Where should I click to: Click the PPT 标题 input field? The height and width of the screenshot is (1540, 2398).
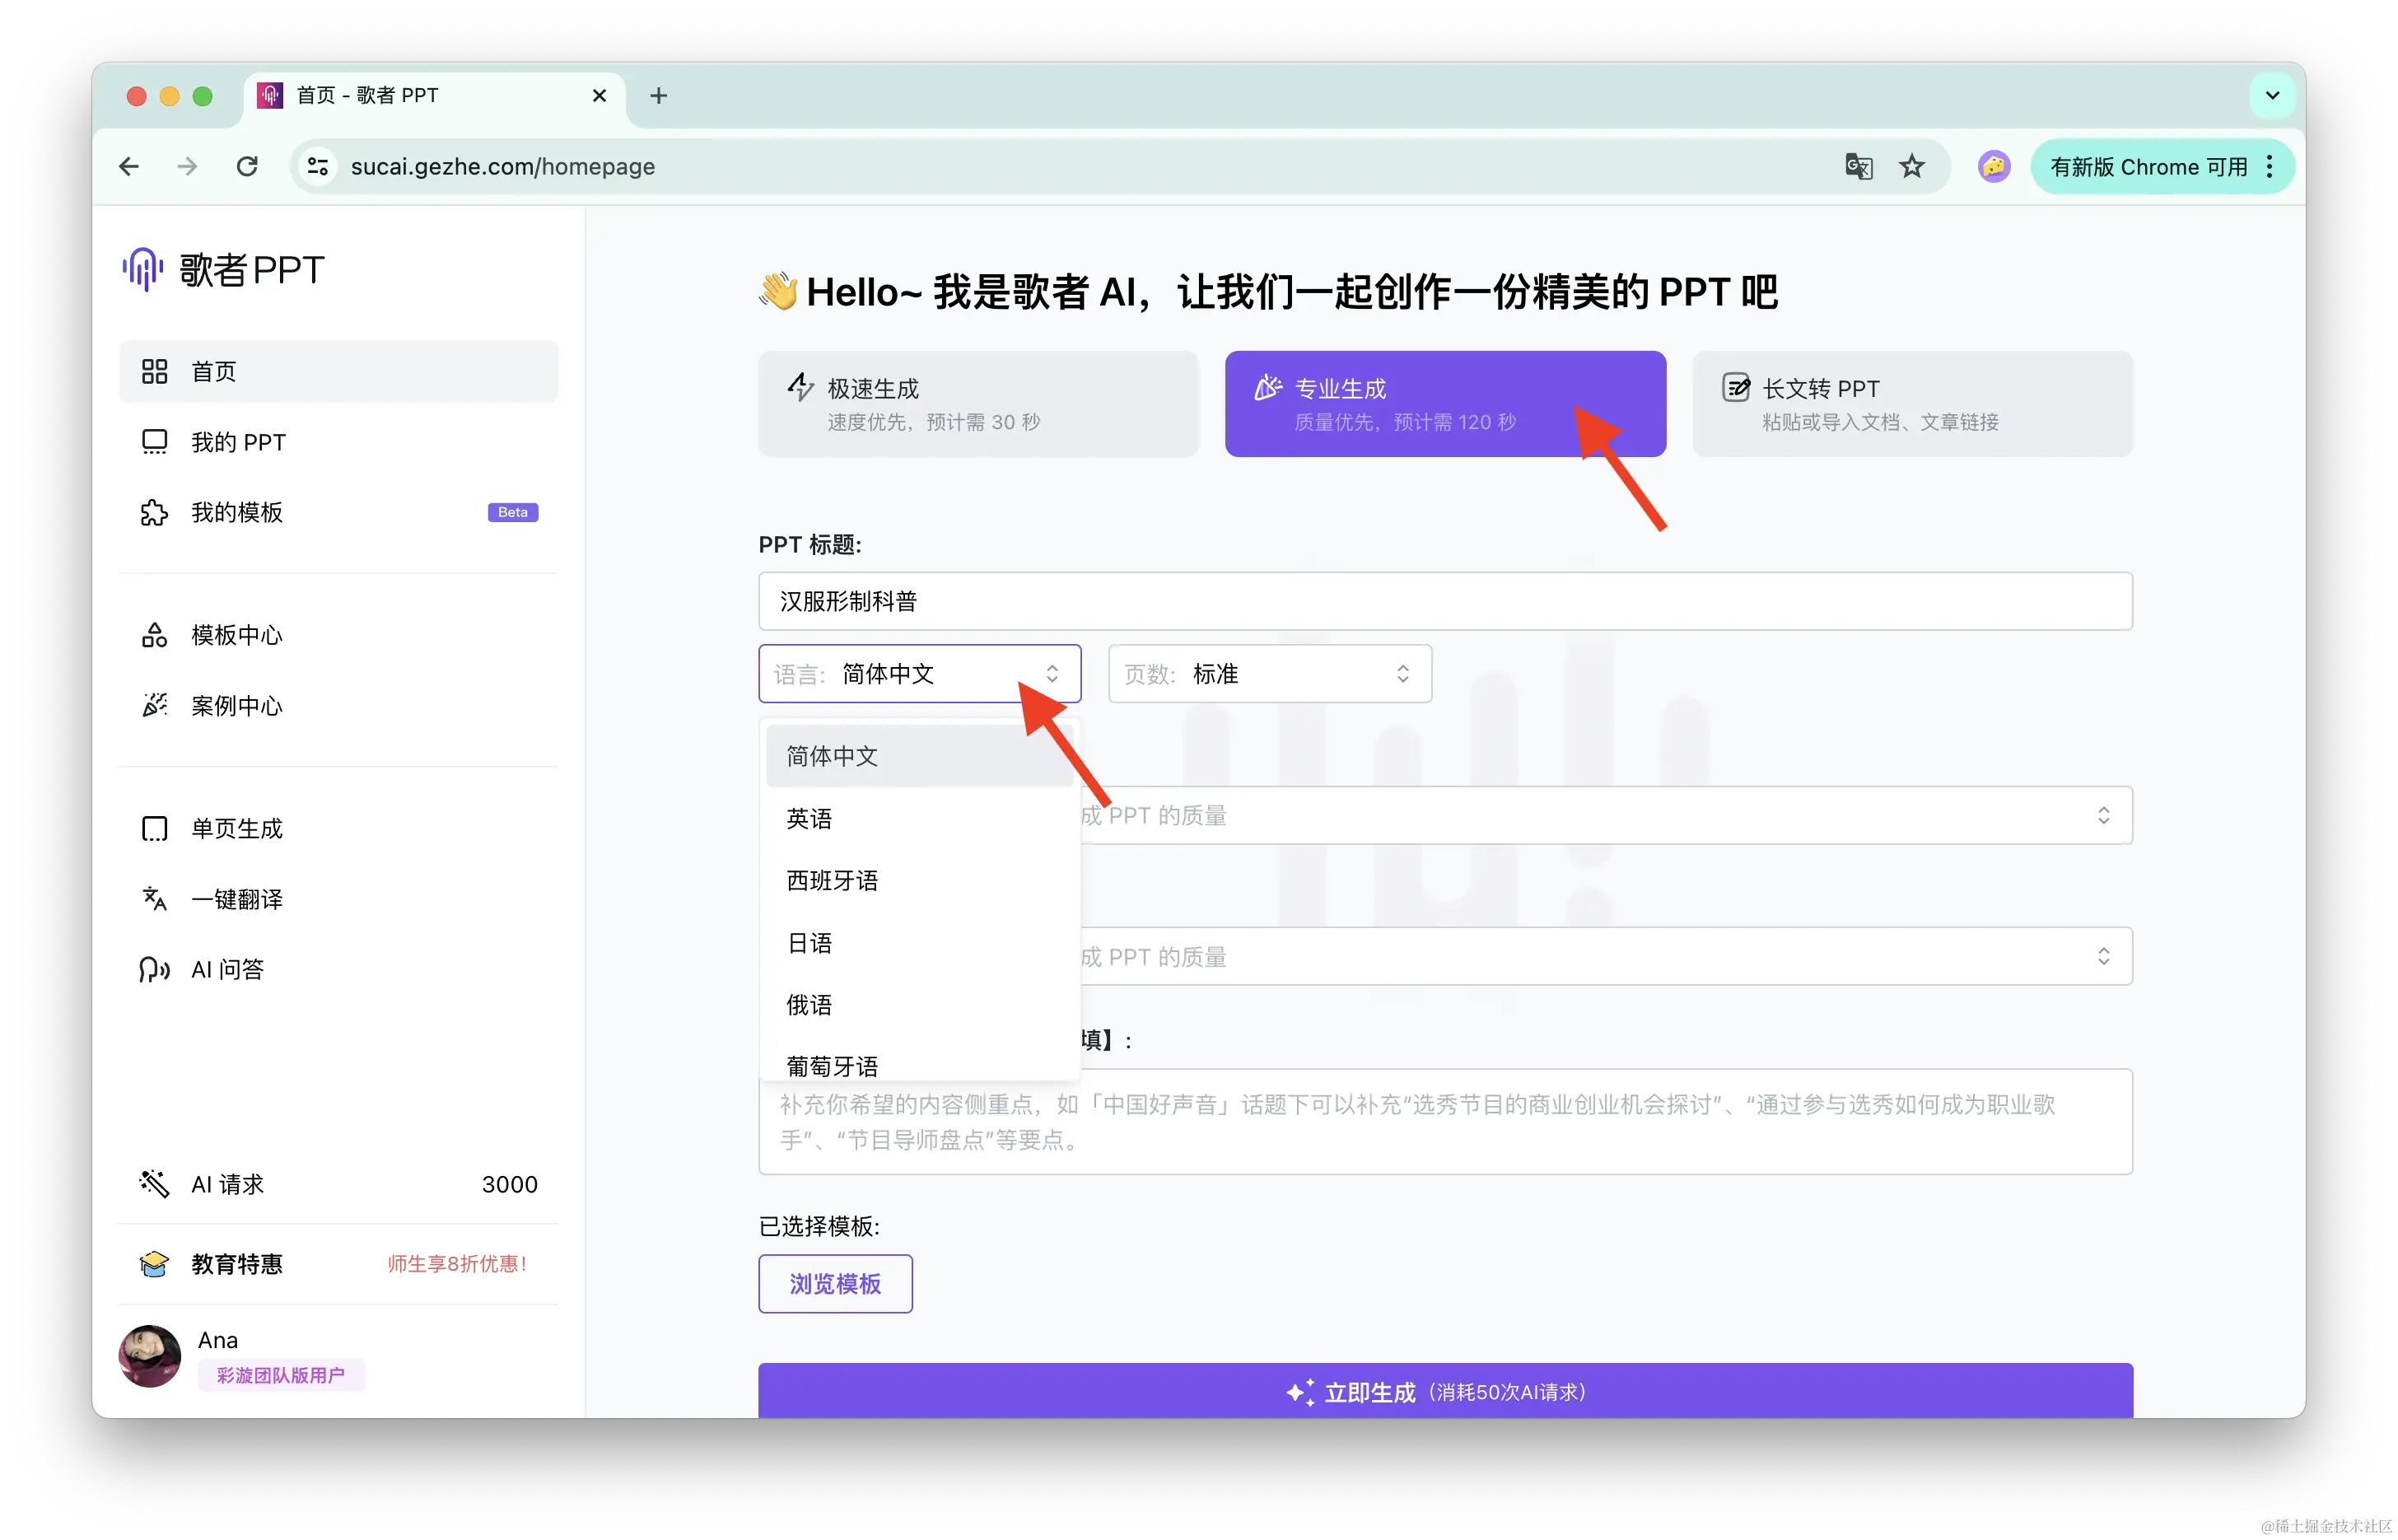tap(1444, 601)
